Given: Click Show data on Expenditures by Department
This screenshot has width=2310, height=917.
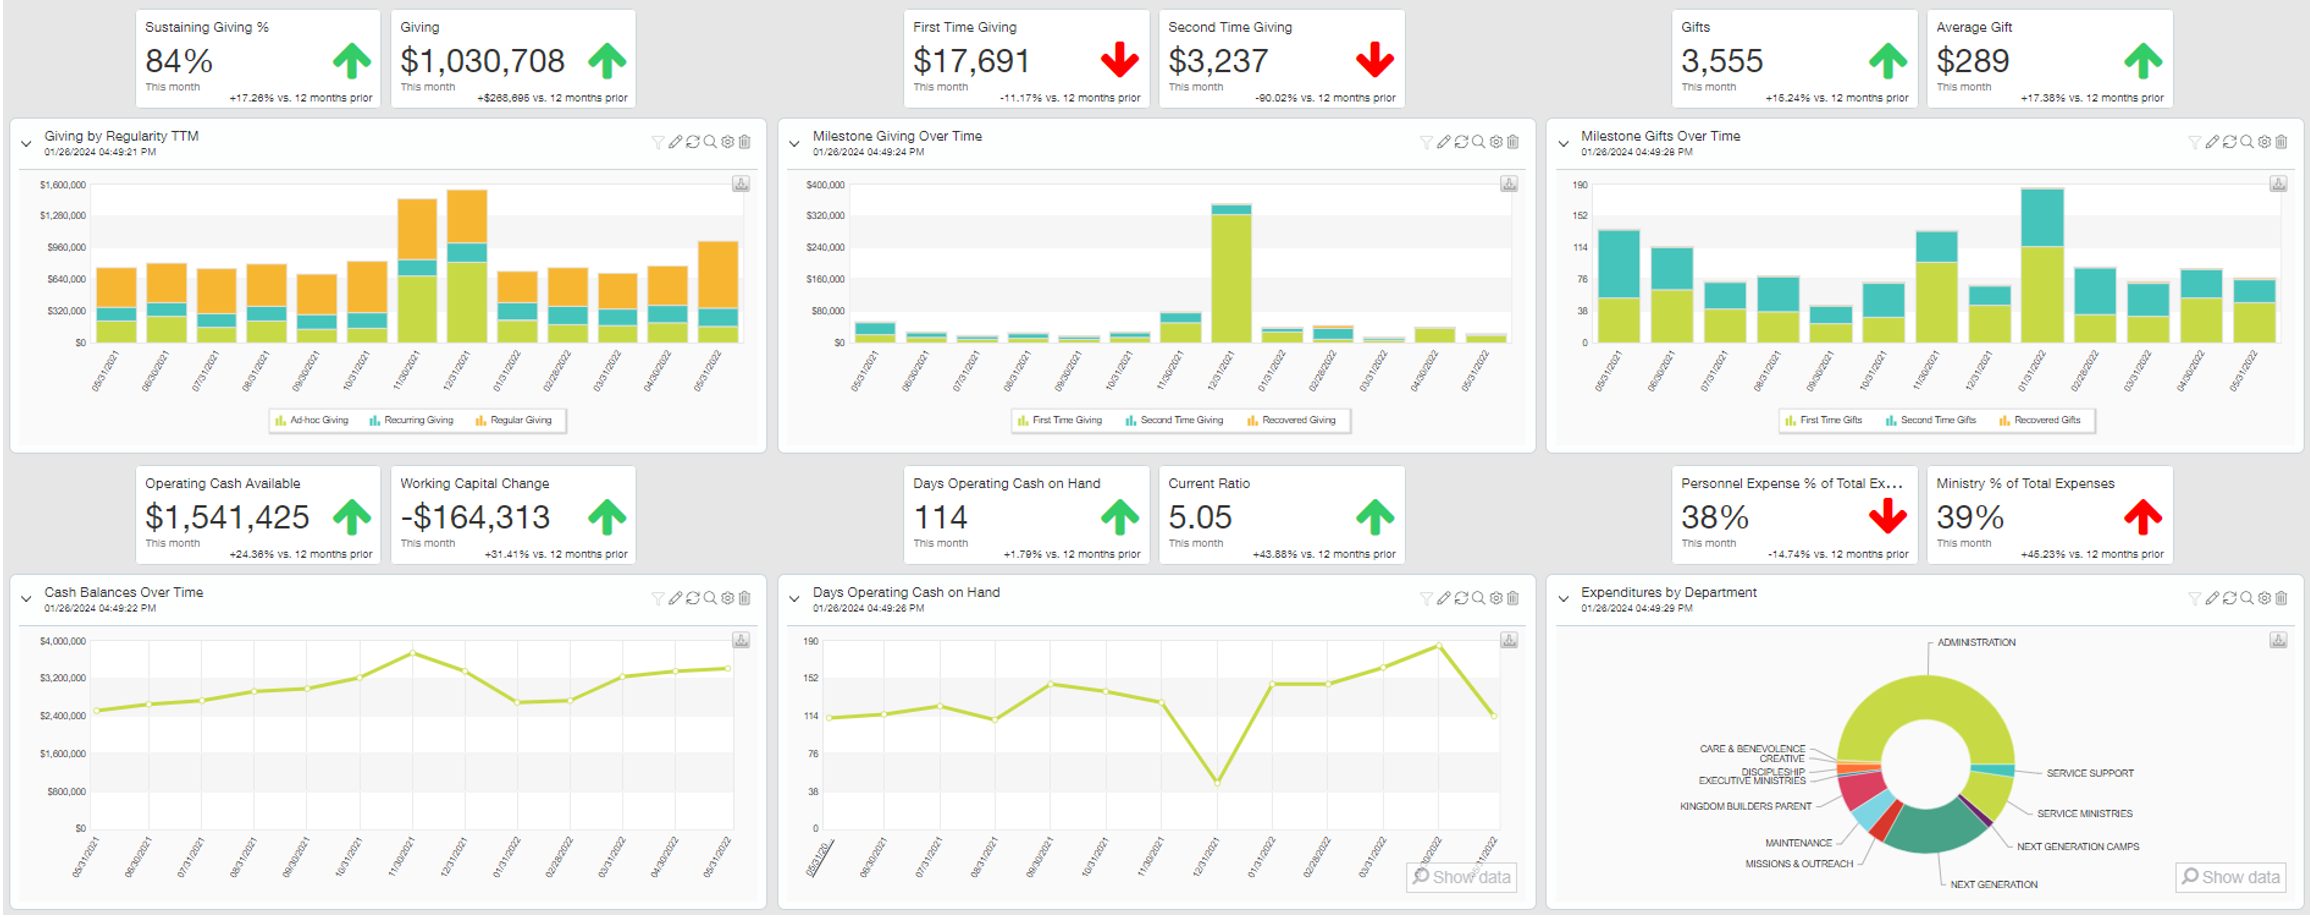Looking at the screenshot, I should click(2230, 877).
